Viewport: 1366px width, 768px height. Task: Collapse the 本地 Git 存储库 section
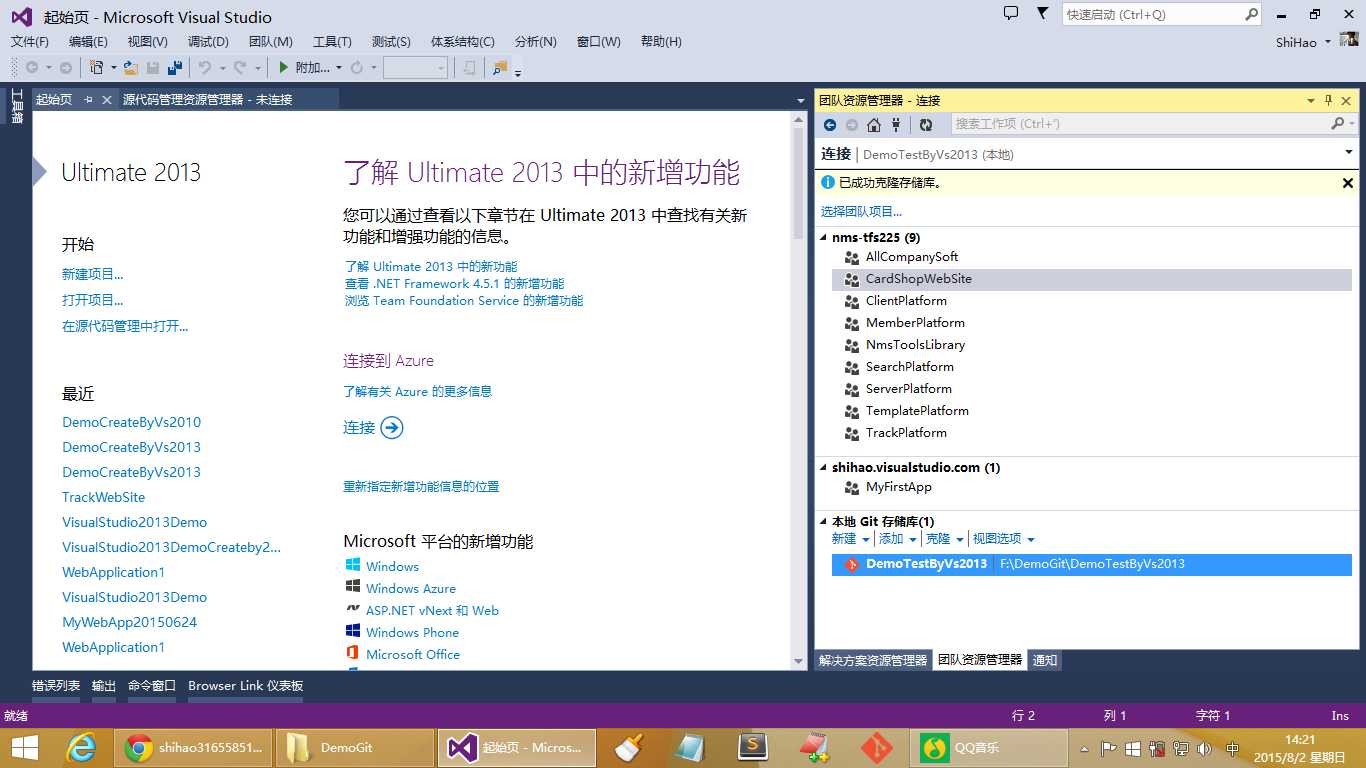click(x=823, y=522)
